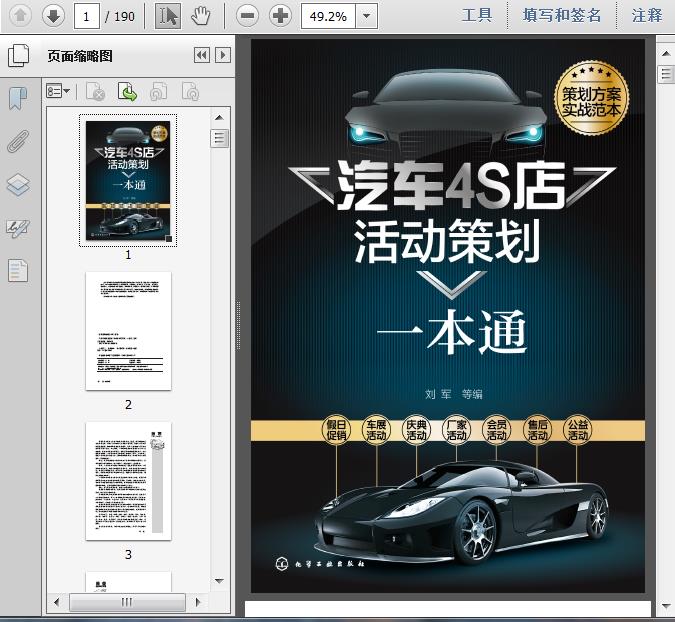Zoom out with the minus button

tap(248, 16)
